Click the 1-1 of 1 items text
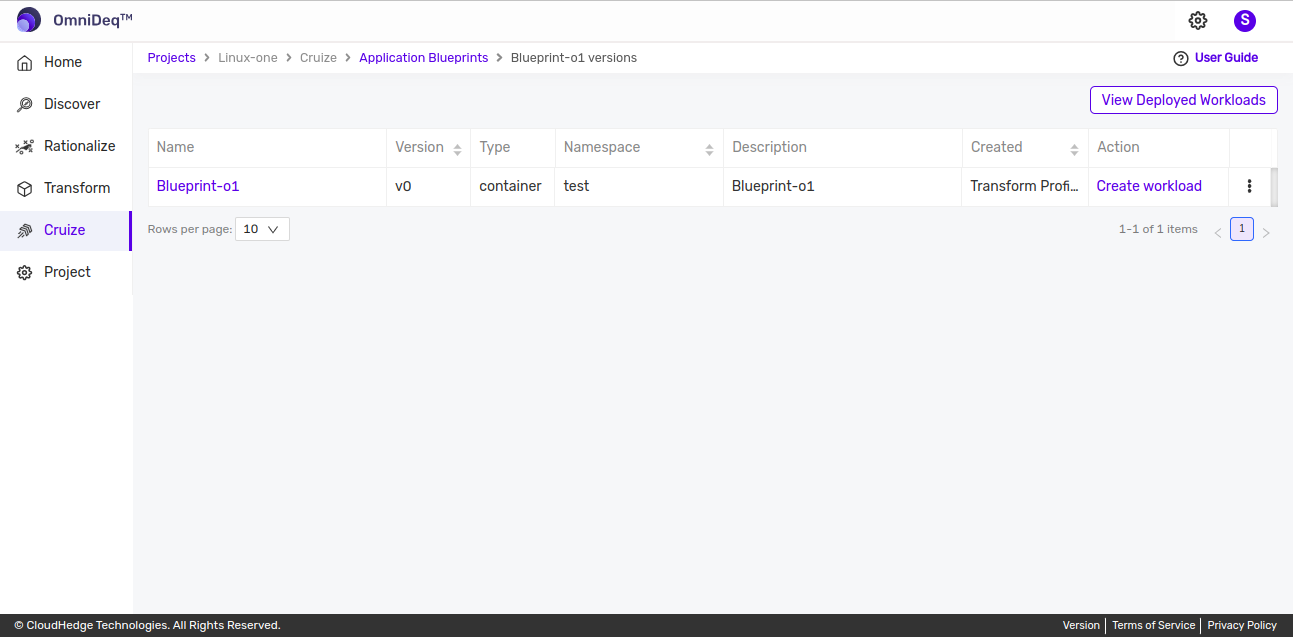Viewport: 1293px width, 637px height. pos(1158,229)
